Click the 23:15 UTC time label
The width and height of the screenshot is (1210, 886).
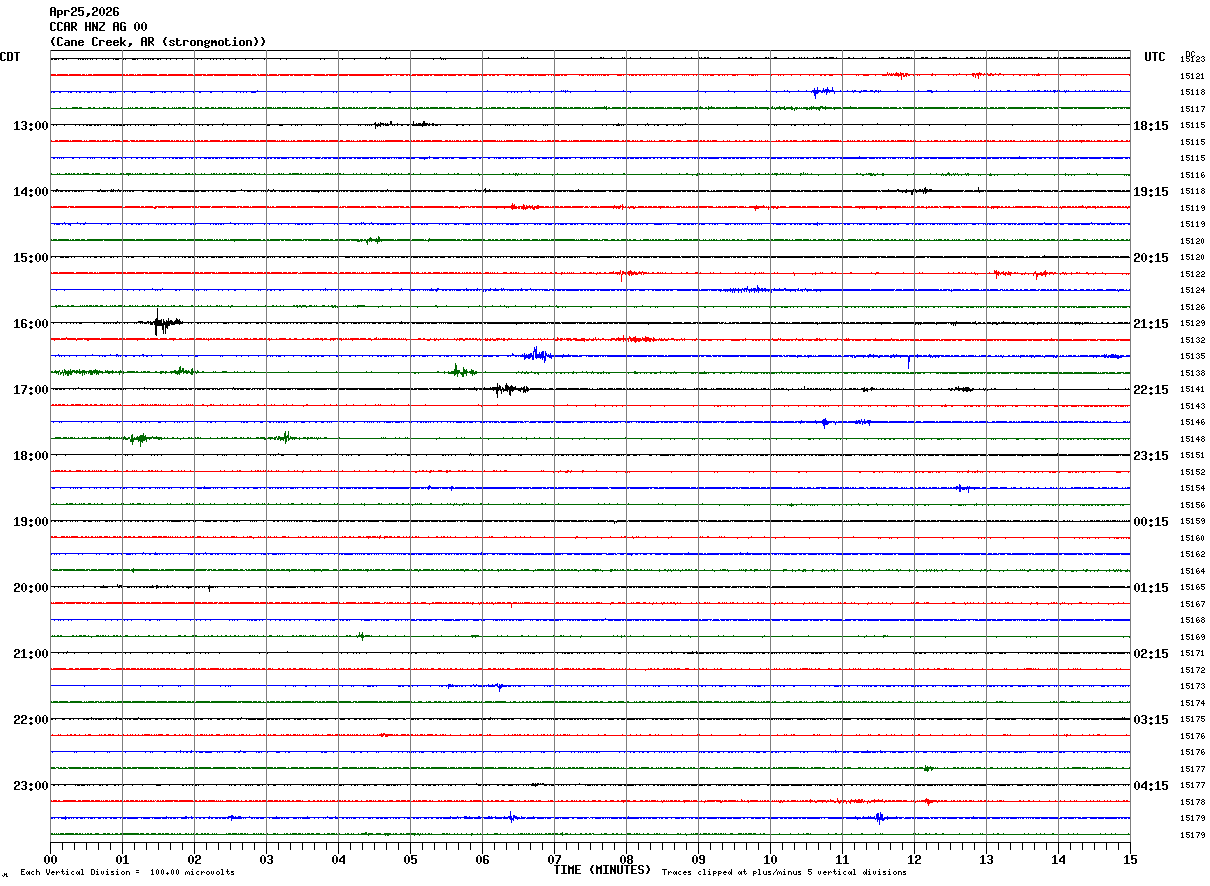click(x=1151, y=456)
